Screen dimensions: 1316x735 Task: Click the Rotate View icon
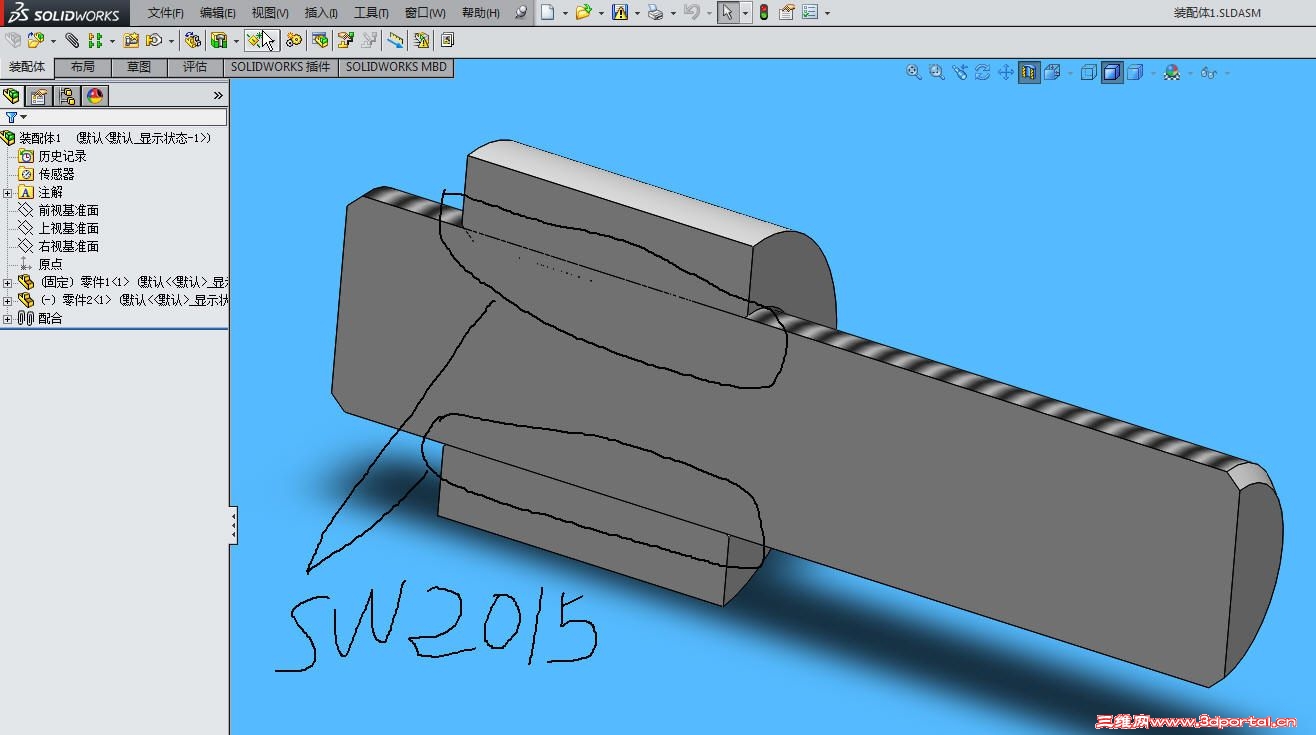983,72
